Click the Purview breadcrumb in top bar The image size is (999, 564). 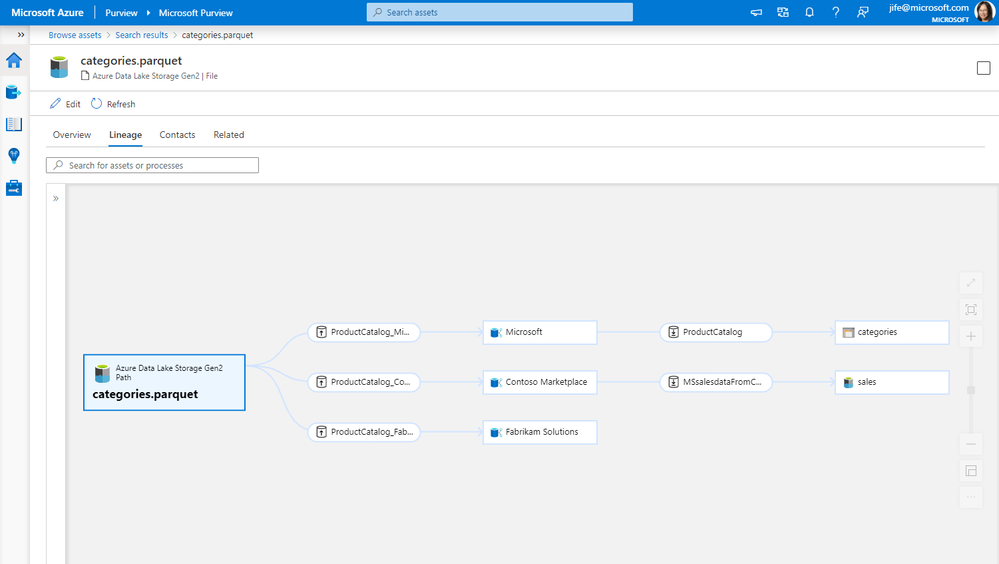pos(121,13)
